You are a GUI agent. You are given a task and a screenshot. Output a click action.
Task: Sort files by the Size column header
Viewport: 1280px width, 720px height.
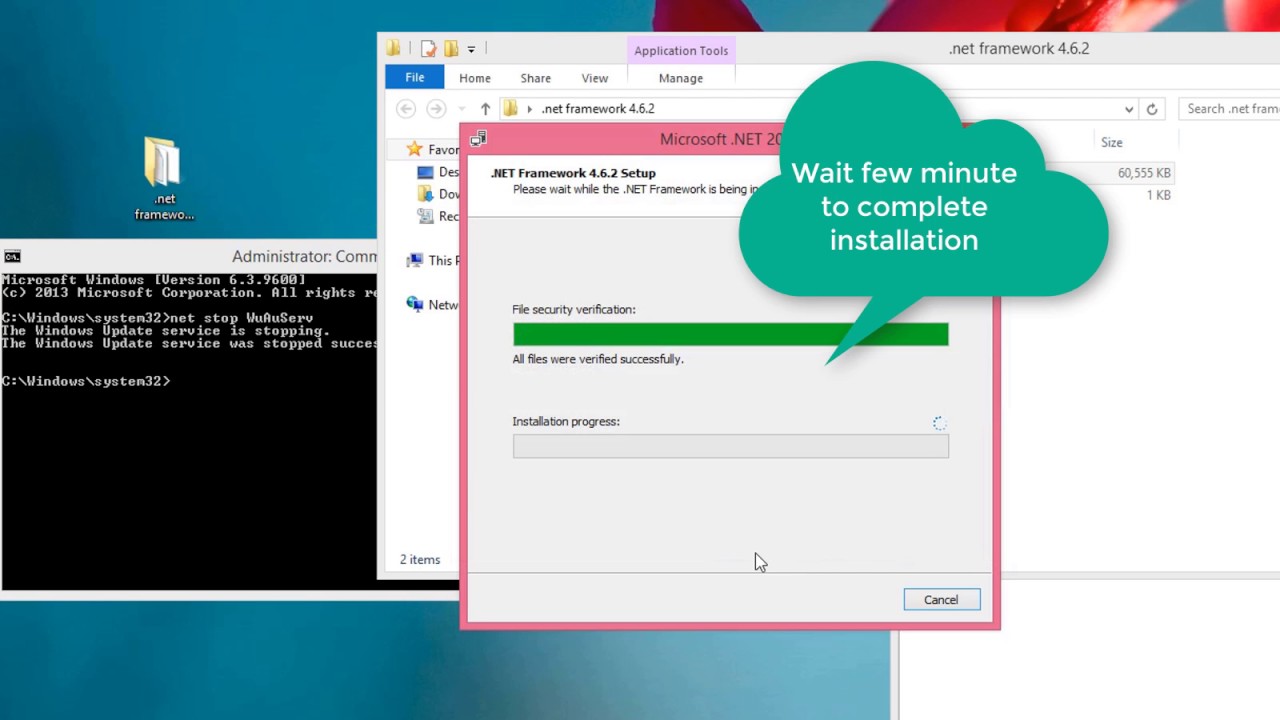(1111, 142)
